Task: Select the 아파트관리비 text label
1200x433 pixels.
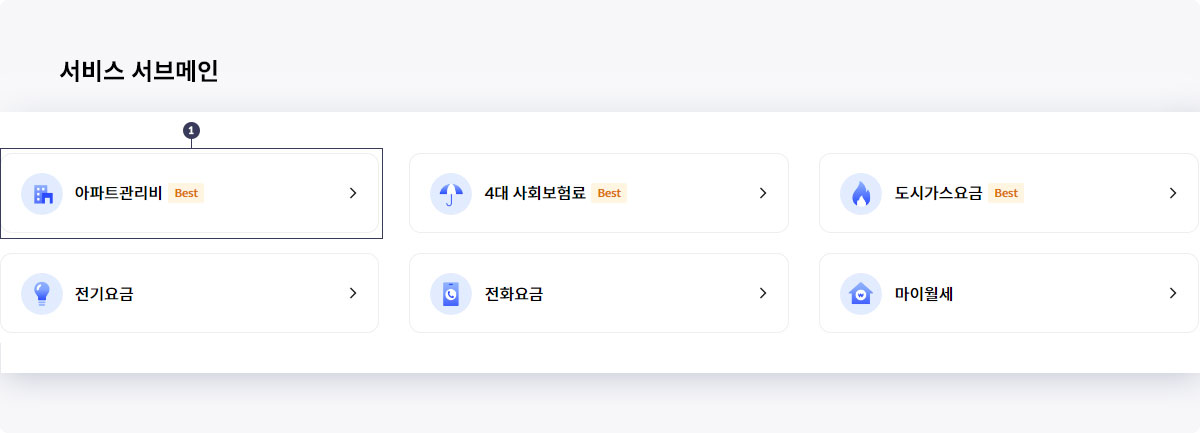Action: 118,193
